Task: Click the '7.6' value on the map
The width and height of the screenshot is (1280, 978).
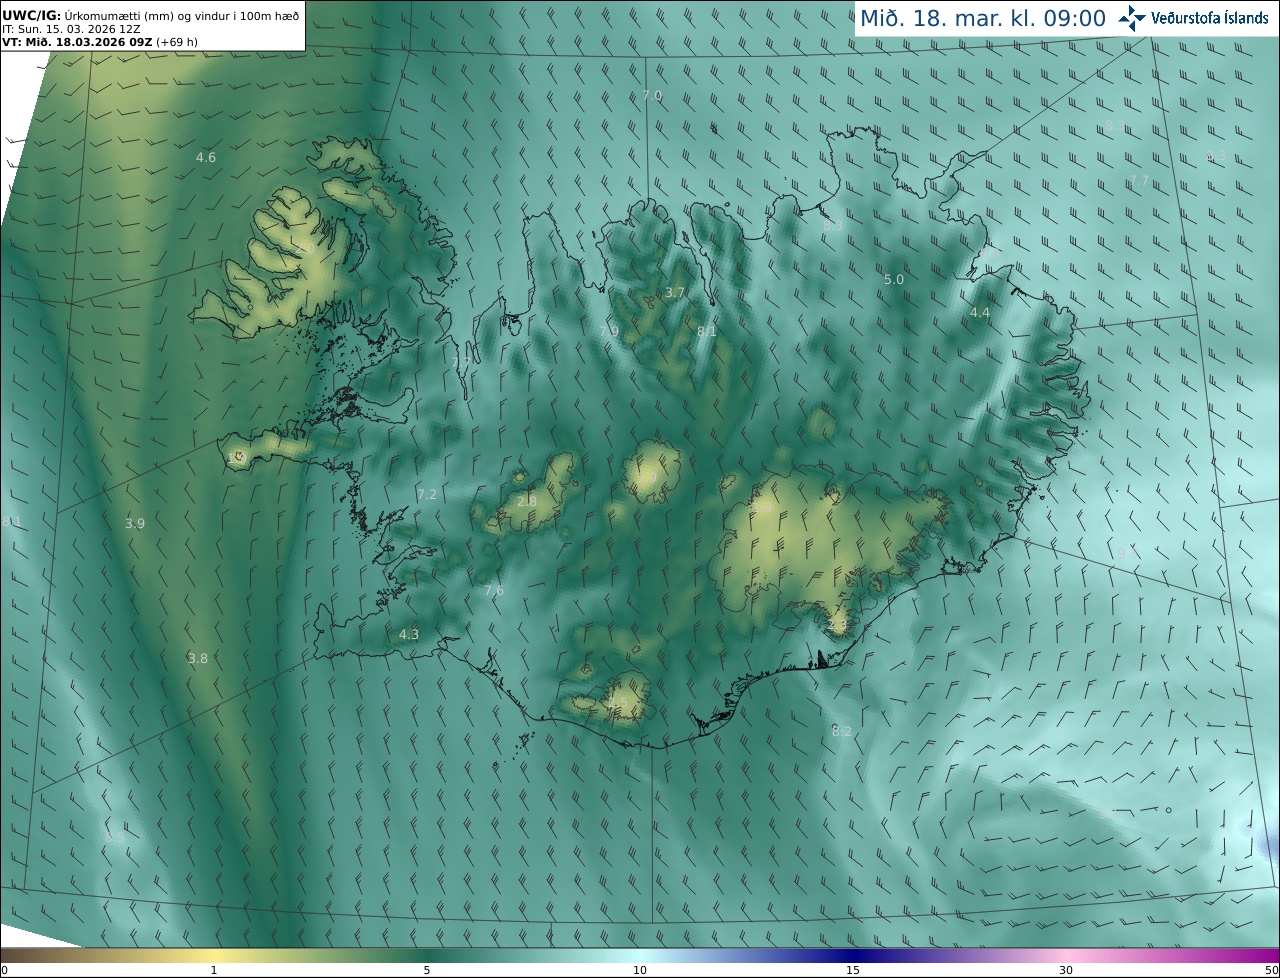Action: pyautogui.click(x=494, y=590)
